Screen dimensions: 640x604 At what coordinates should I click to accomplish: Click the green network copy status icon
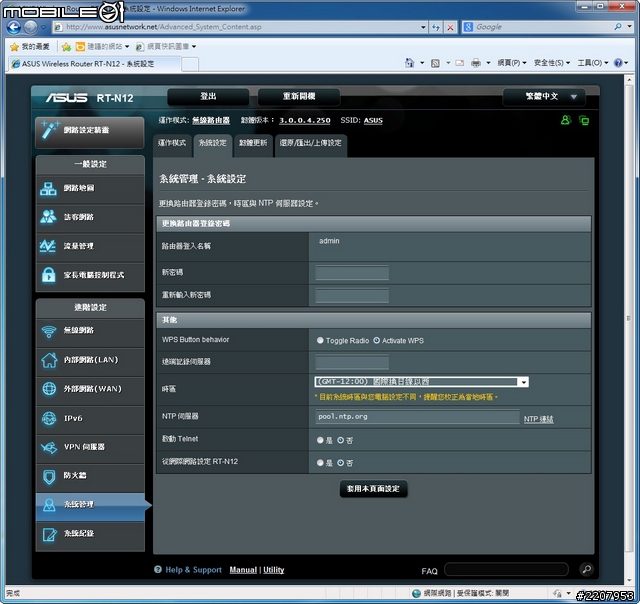point(584,120)
